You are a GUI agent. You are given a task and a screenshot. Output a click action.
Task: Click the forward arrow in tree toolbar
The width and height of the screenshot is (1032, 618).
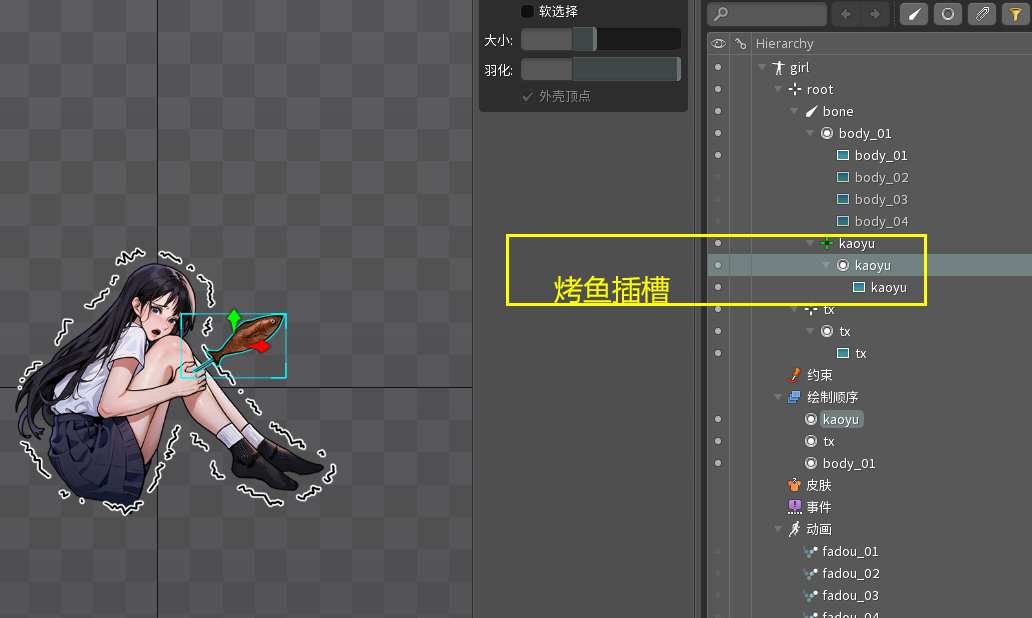[875, 14]
